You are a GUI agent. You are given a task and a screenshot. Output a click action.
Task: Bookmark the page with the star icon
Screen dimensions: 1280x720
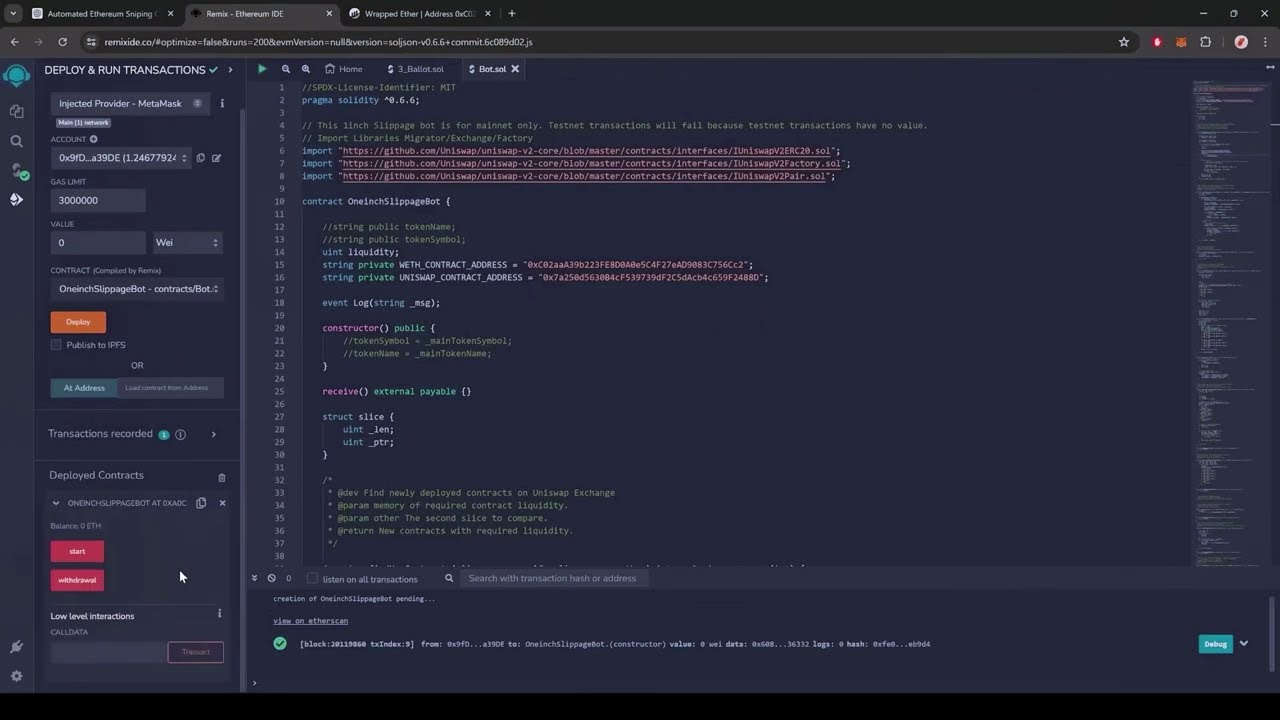1124,42
